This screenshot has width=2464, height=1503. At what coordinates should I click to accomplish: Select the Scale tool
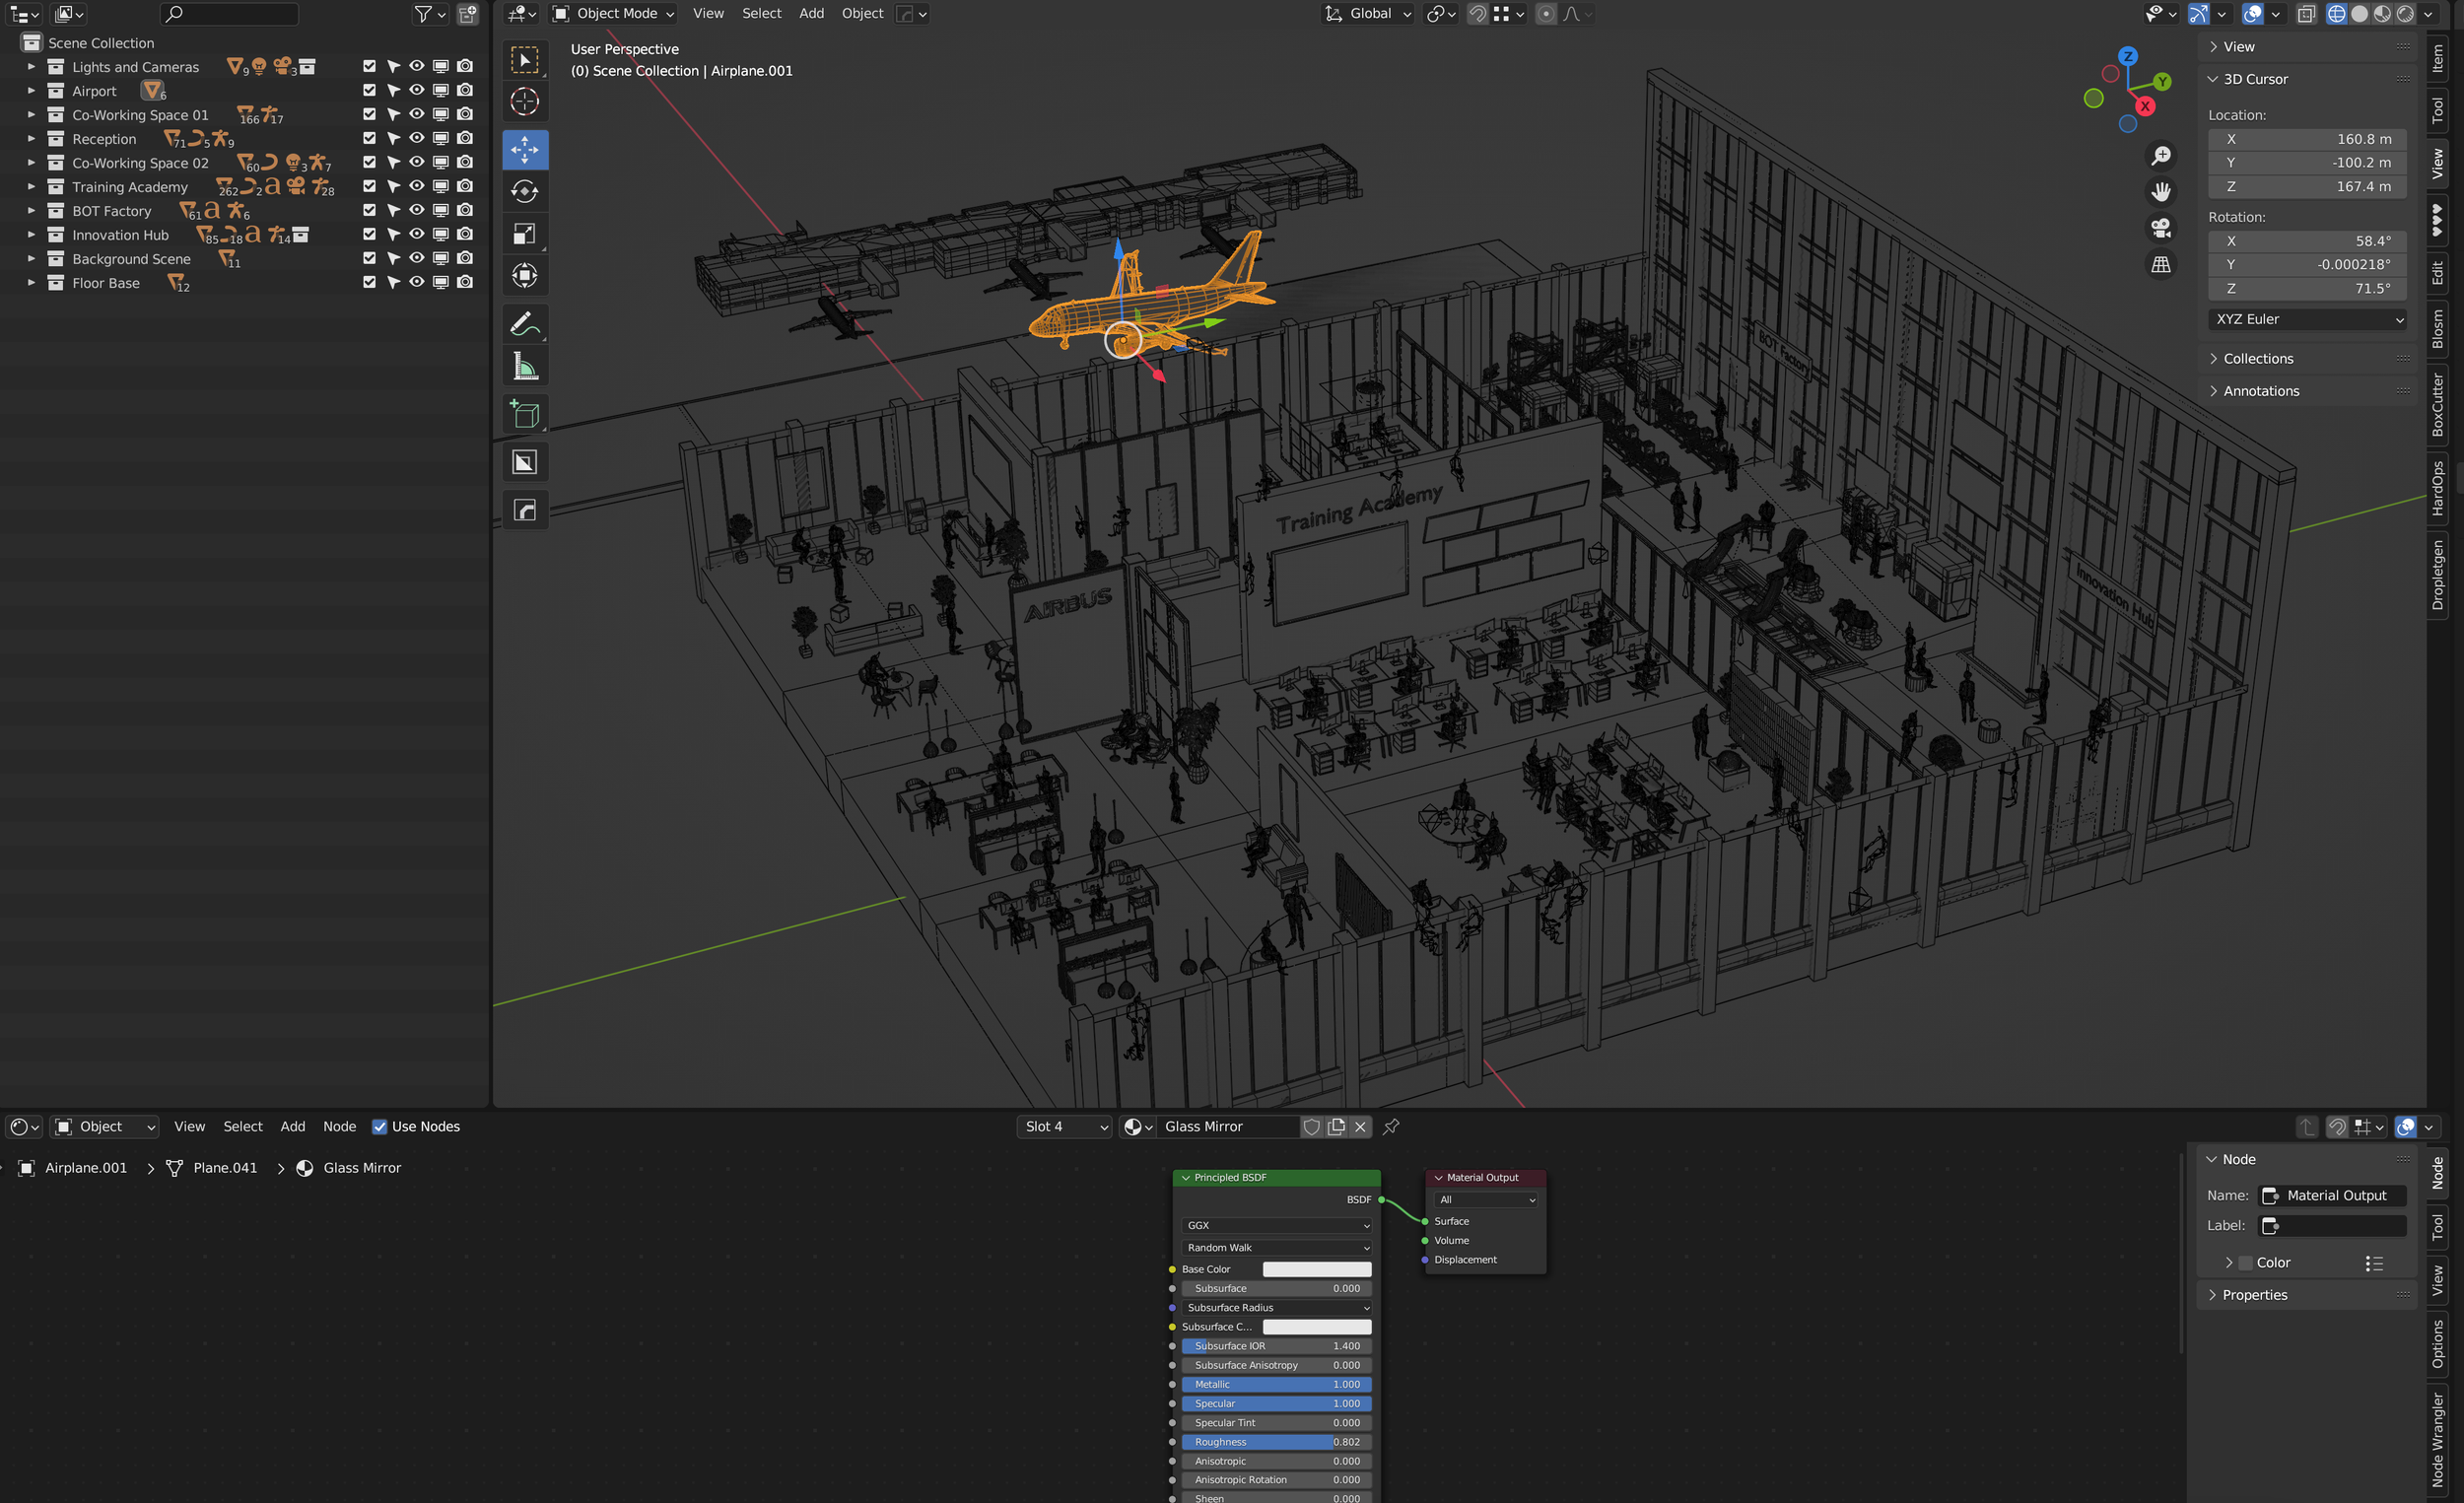click(524, 234)
